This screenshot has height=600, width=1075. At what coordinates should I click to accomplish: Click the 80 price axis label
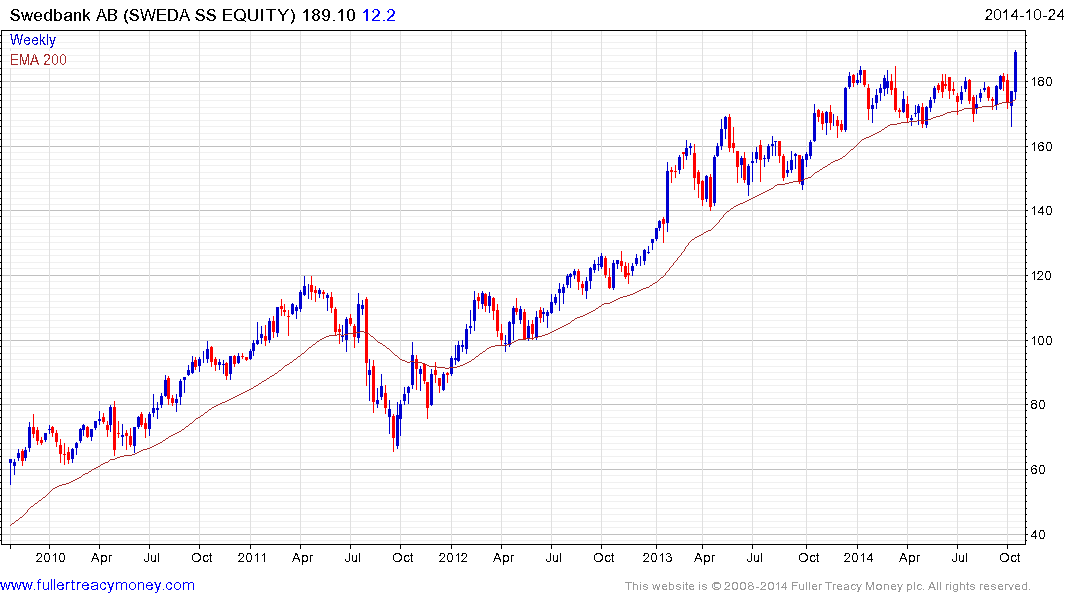tap(1038, 405)
